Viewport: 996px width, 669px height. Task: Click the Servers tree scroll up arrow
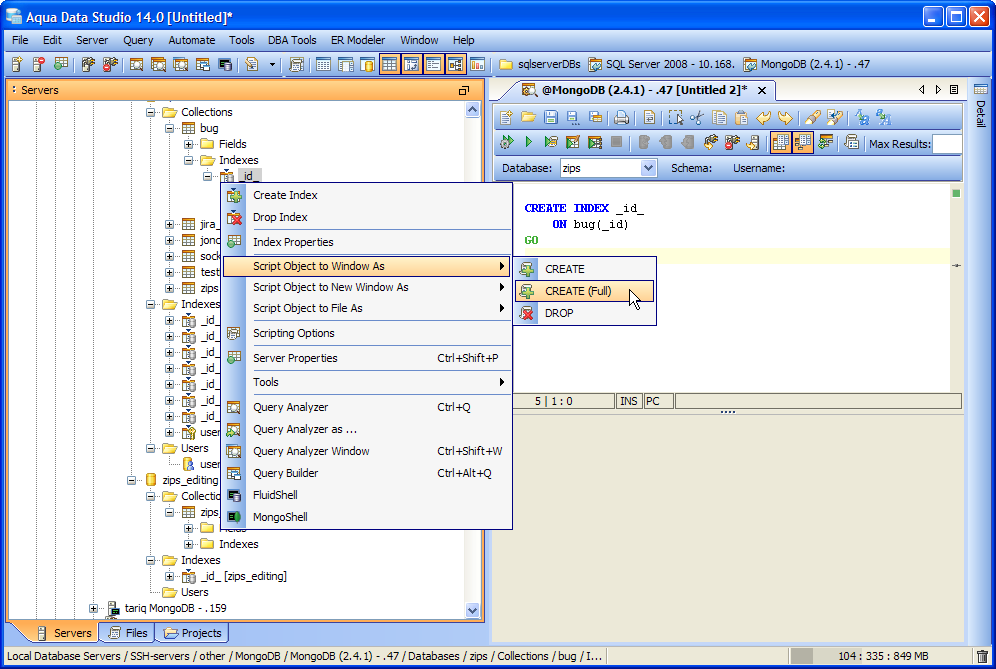tap(472, 110)
